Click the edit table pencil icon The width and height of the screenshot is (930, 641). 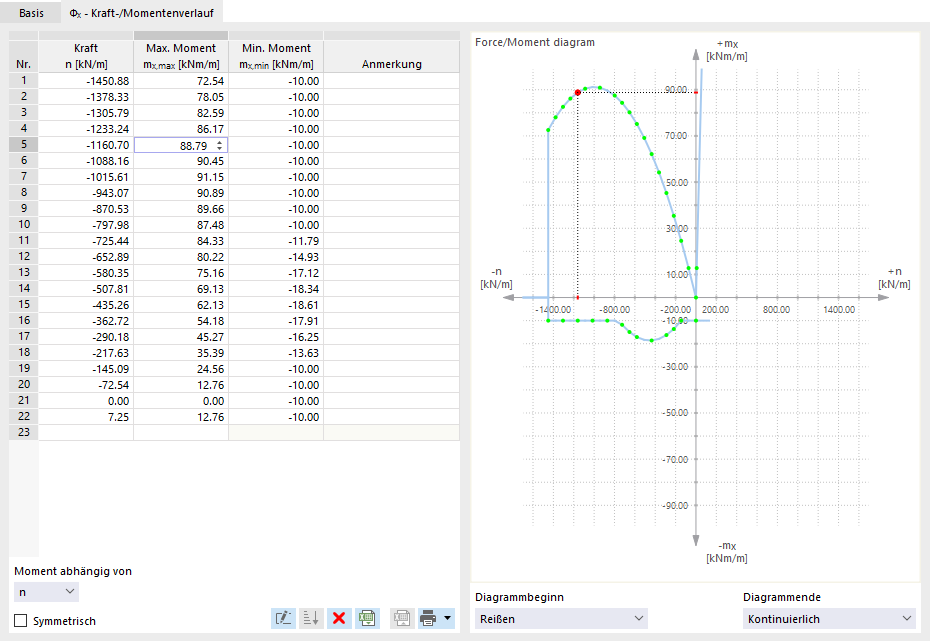tap(284, 618)
